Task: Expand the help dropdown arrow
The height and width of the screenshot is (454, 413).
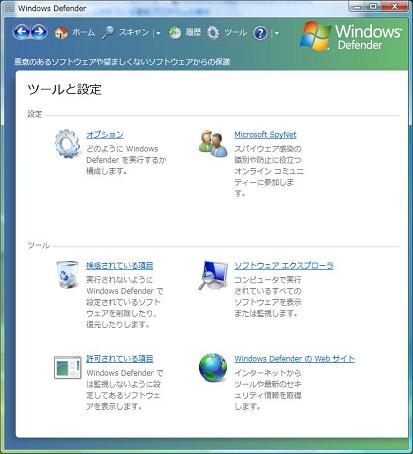Action: pos(276,33)
